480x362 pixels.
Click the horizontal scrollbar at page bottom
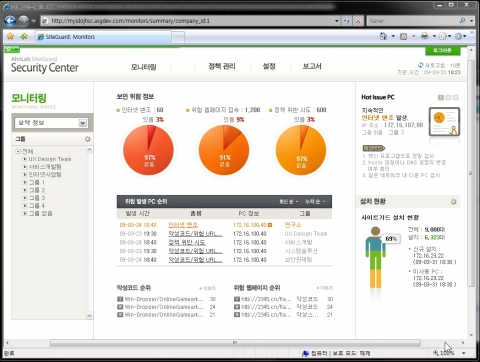coord(235,343)
